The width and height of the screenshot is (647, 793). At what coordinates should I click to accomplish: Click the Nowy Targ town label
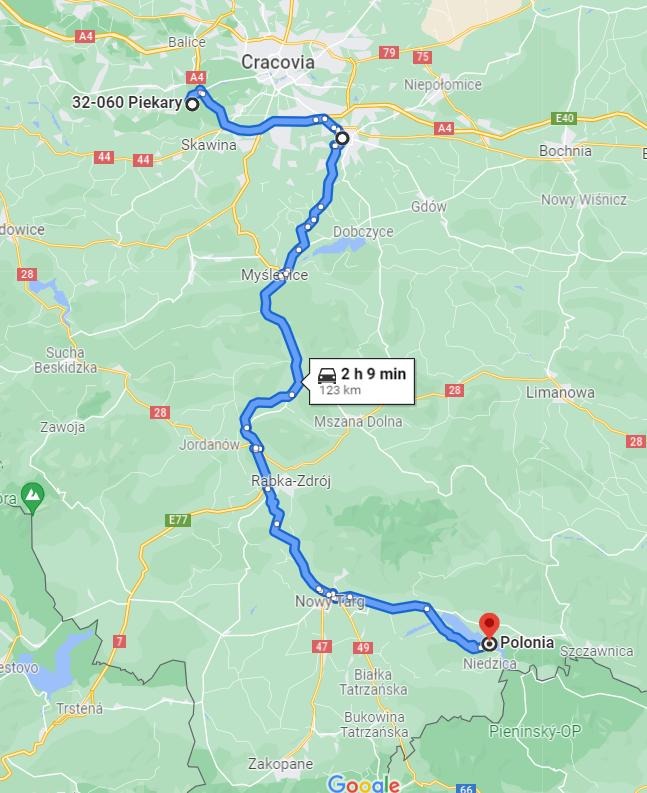(x=329, y=601)
